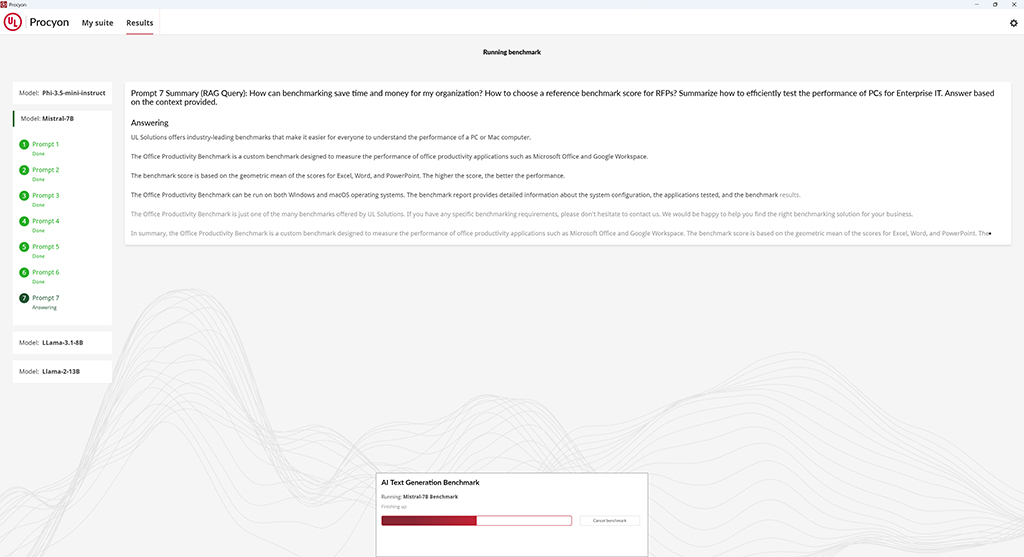Image resolution: width=1024 pixels, height=557 pixels.
Task: Click the Prompt 6 green number badge
Action: 24,272
